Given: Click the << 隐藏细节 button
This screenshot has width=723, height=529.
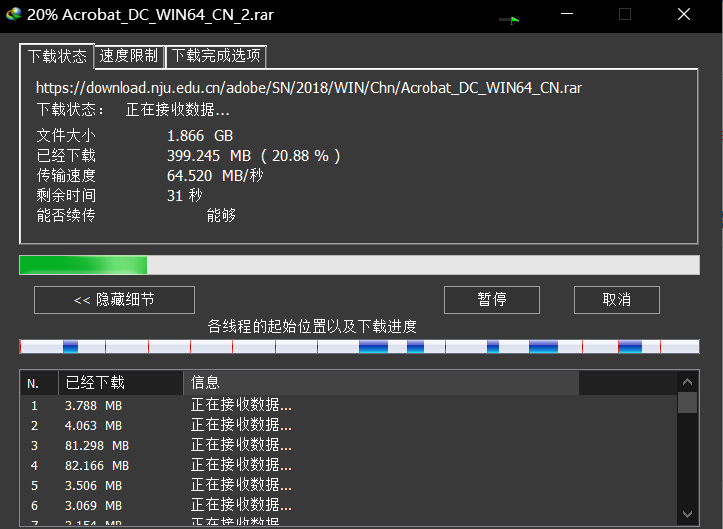Looking at the screenshot, I should (114, 300).
